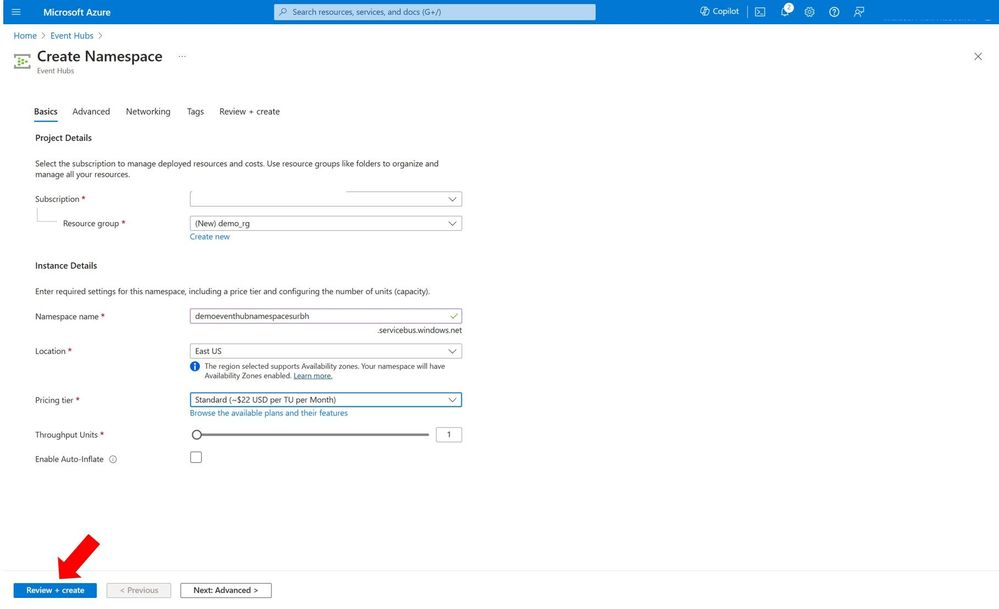Open the Subscription dropdown
Screen dimensions: 999x609
pyautogui.click(x=326, y=199)
